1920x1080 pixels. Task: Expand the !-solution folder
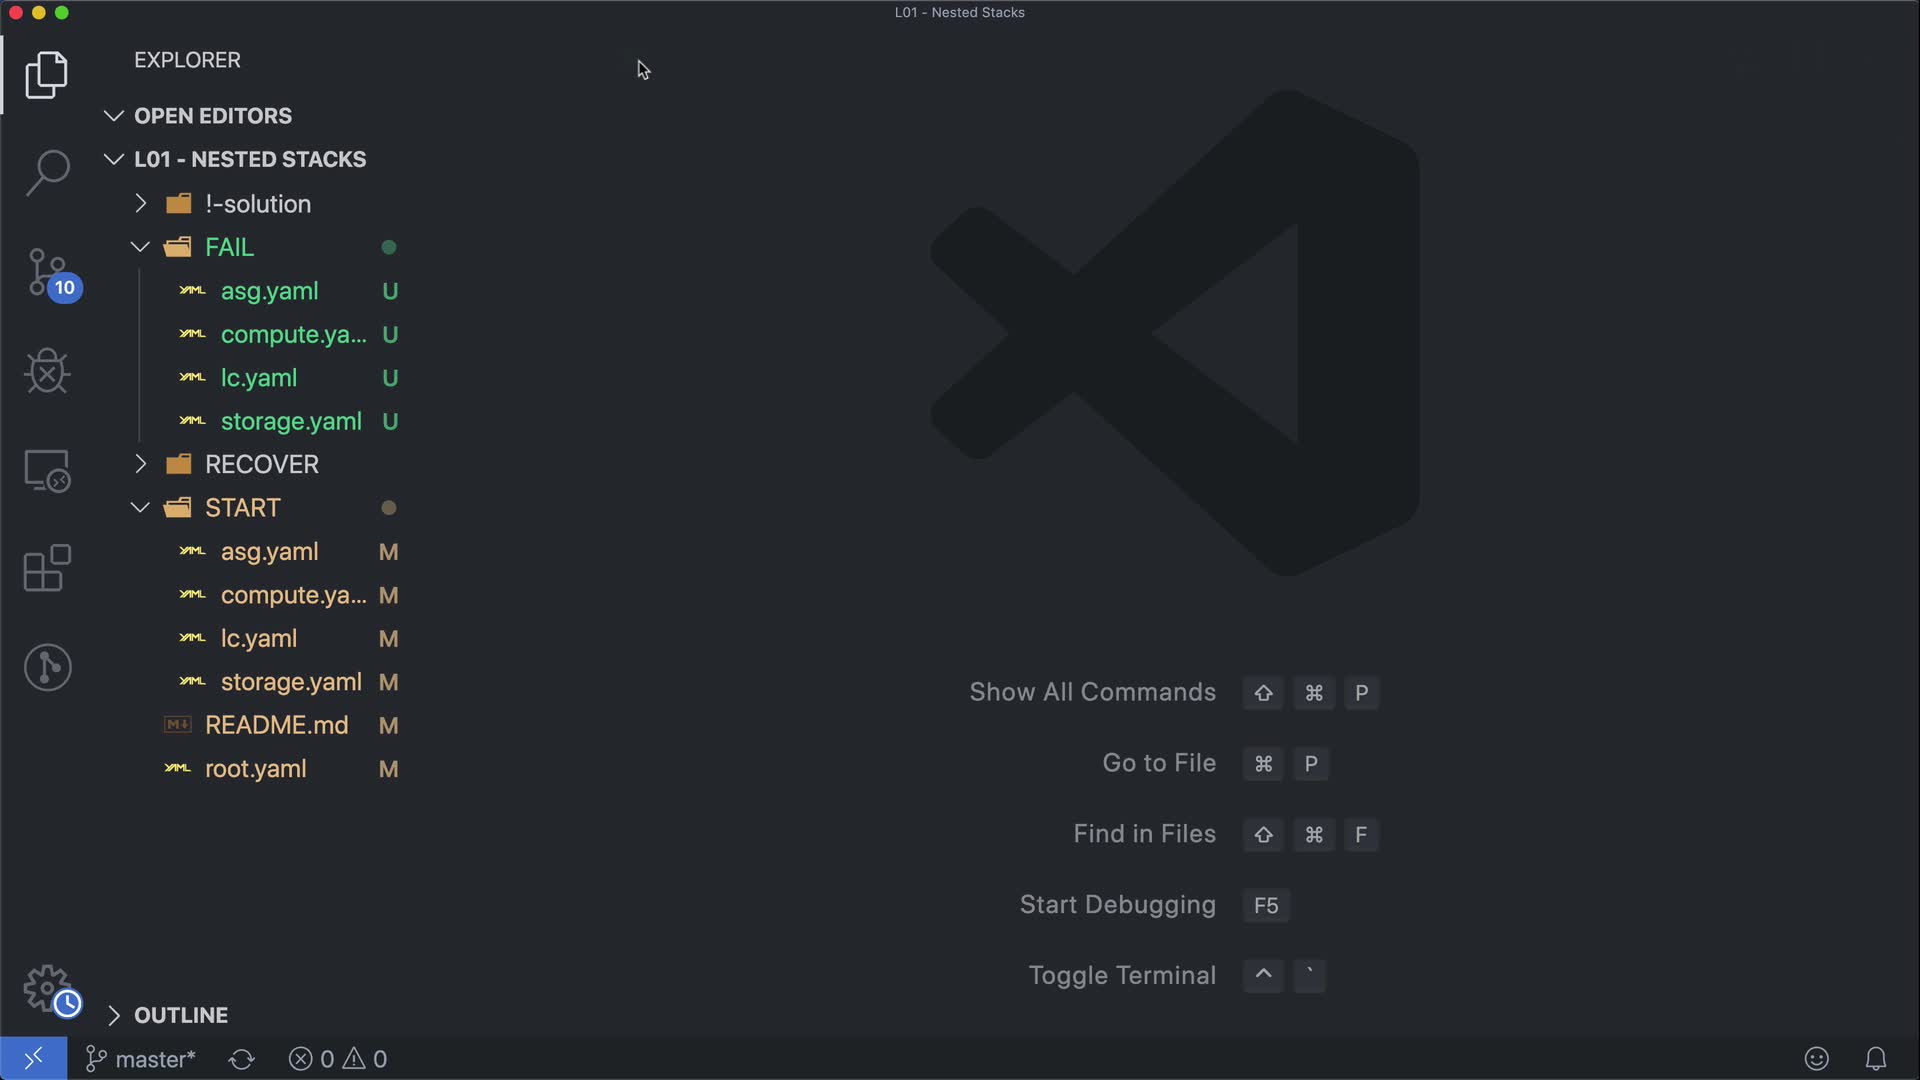[257, 204]
